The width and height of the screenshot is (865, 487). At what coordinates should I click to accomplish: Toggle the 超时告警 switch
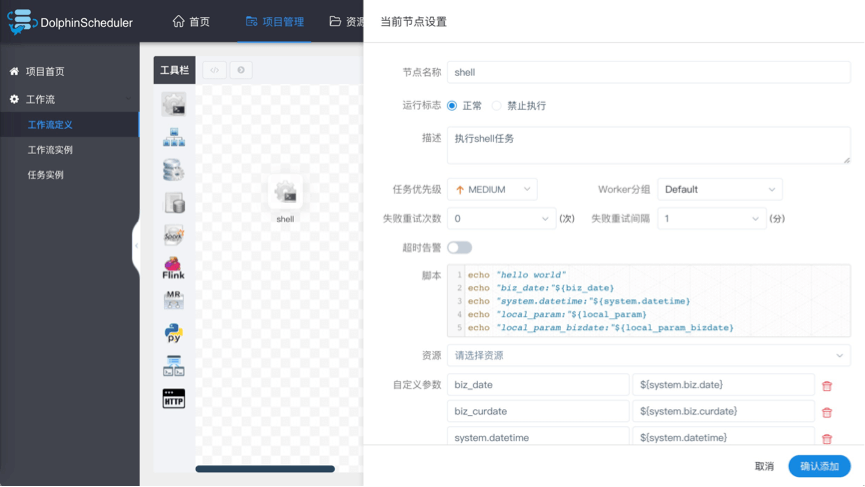(x=460, y=248)
